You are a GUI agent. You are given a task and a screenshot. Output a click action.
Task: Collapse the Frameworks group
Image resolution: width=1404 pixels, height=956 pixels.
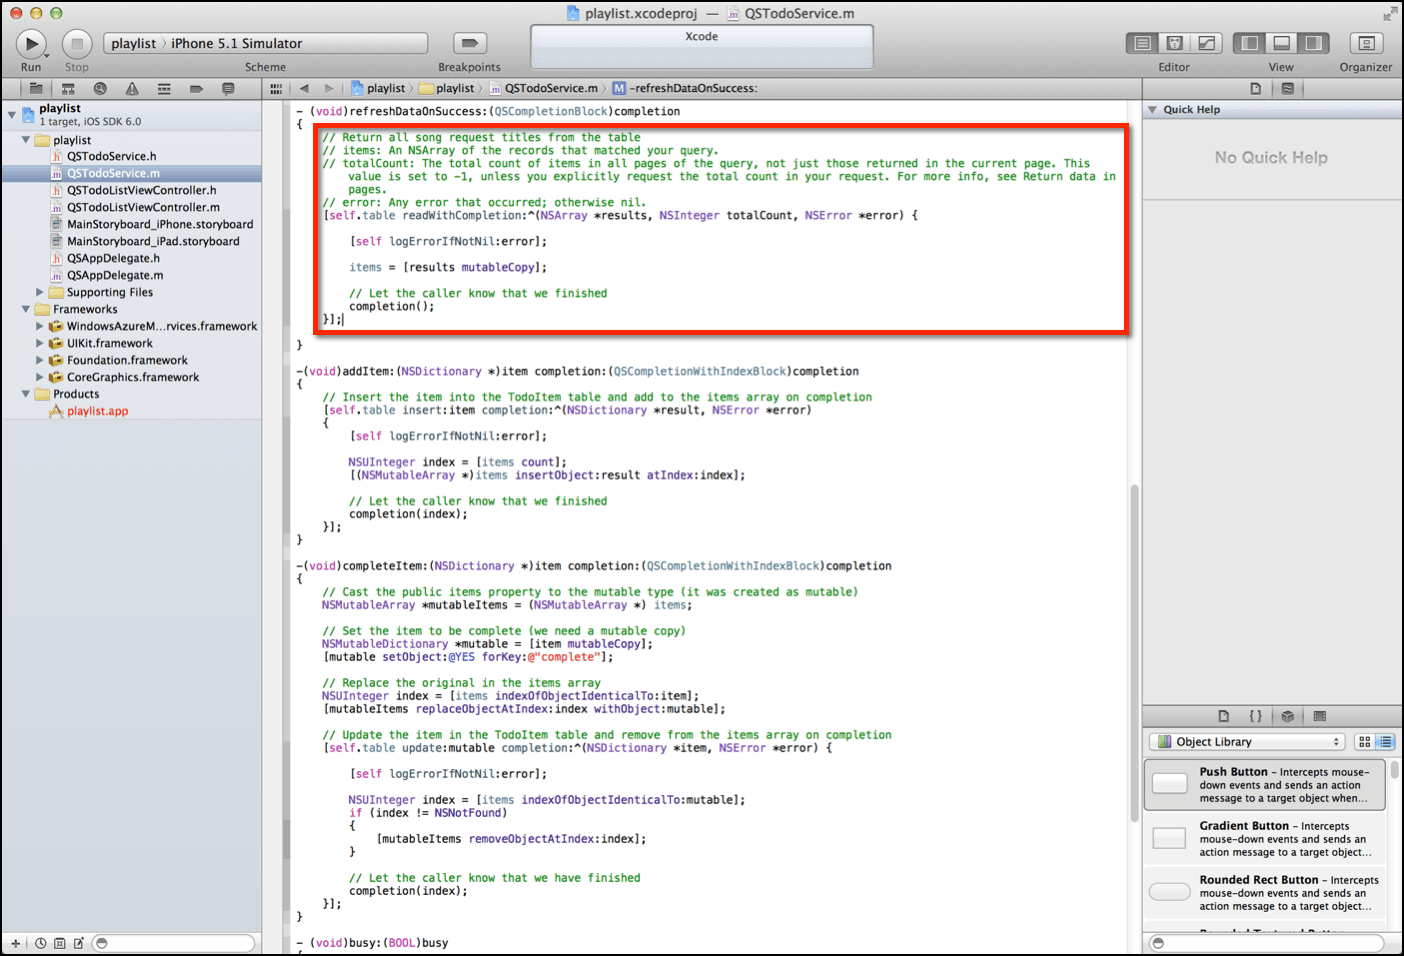[x=26, y=309]
